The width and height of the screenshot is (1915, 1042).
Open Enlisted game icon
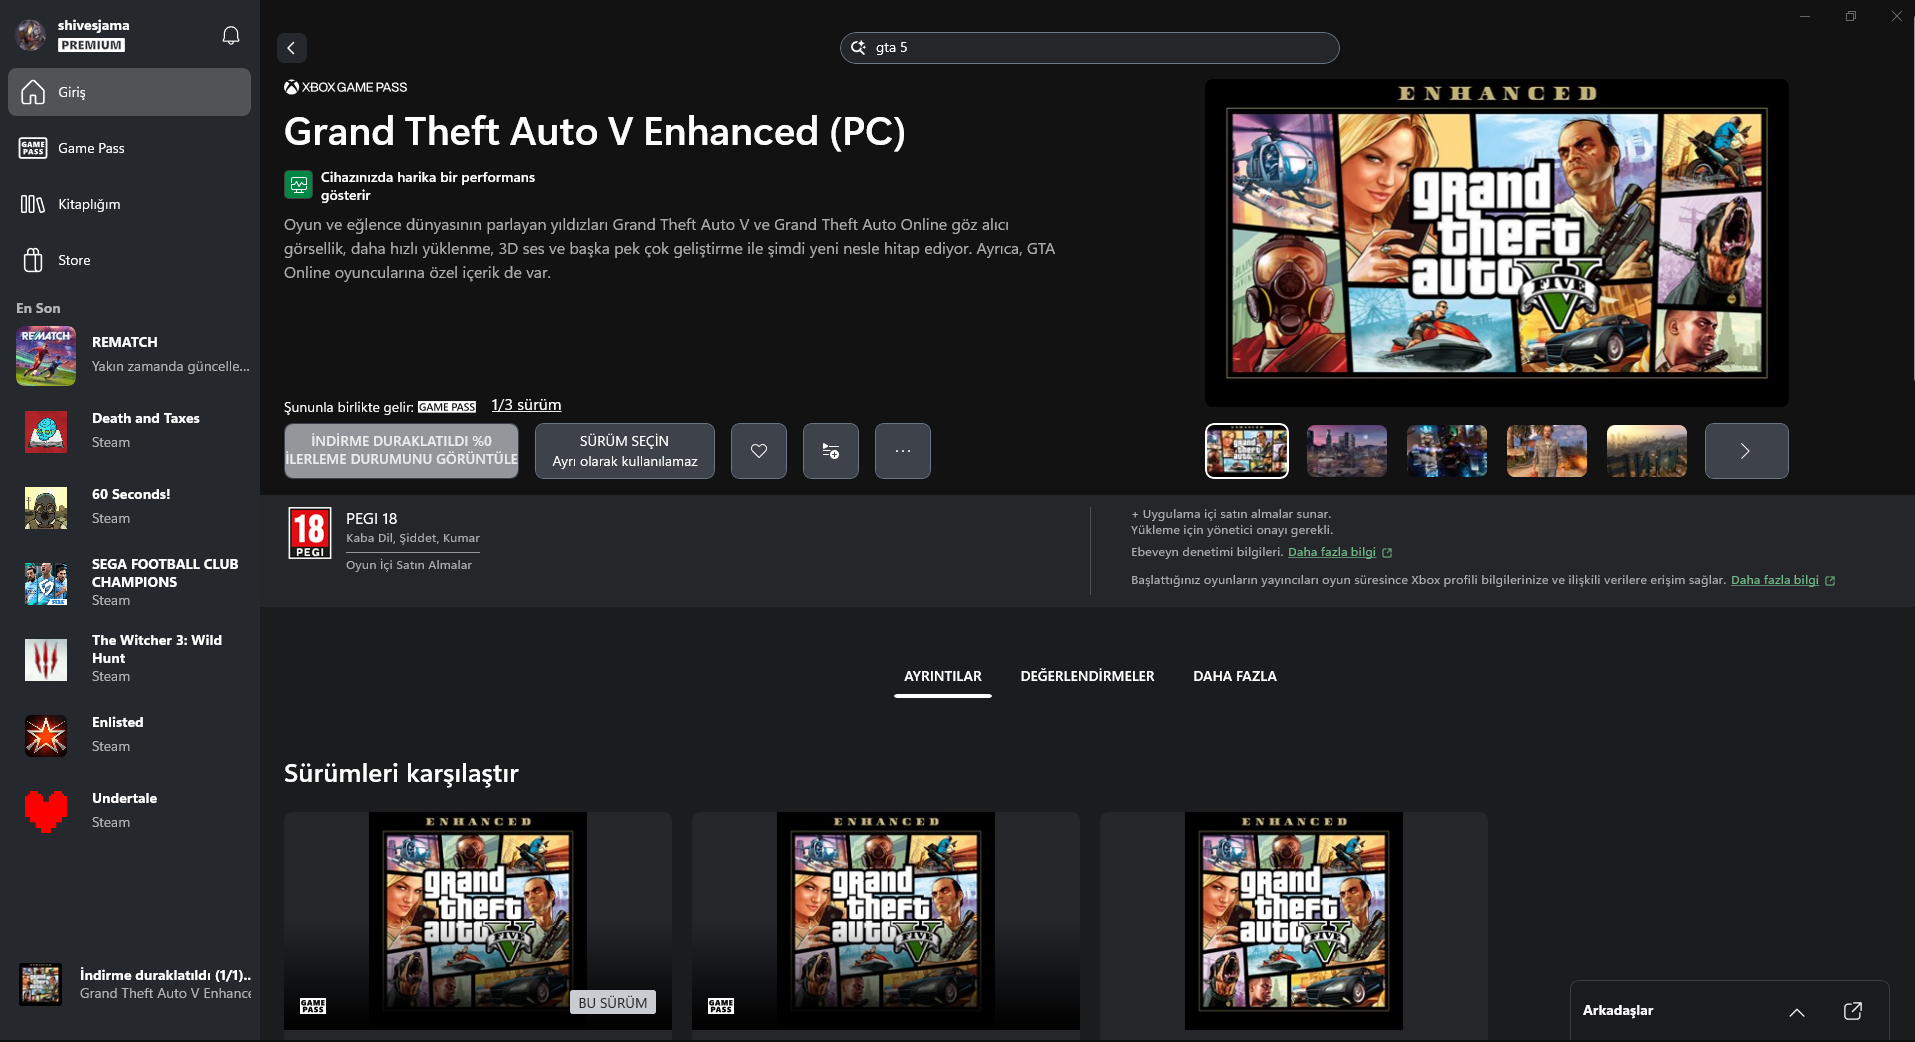click(x=46, y=735)
